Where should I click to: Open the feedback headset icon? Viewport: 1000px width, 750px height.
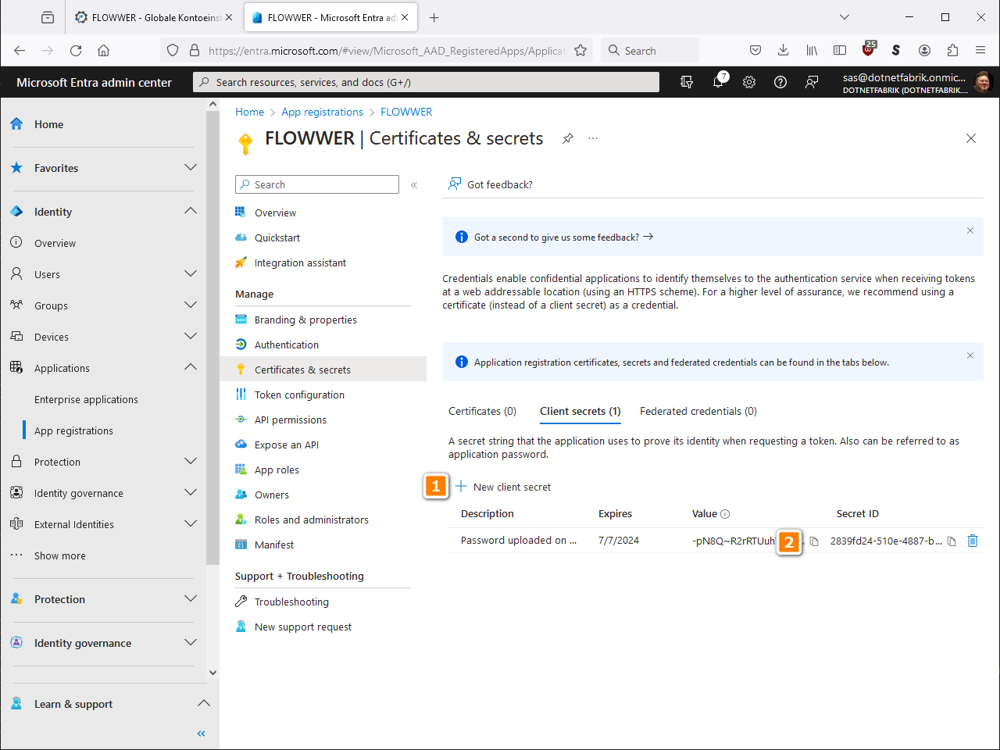(811, 82)
